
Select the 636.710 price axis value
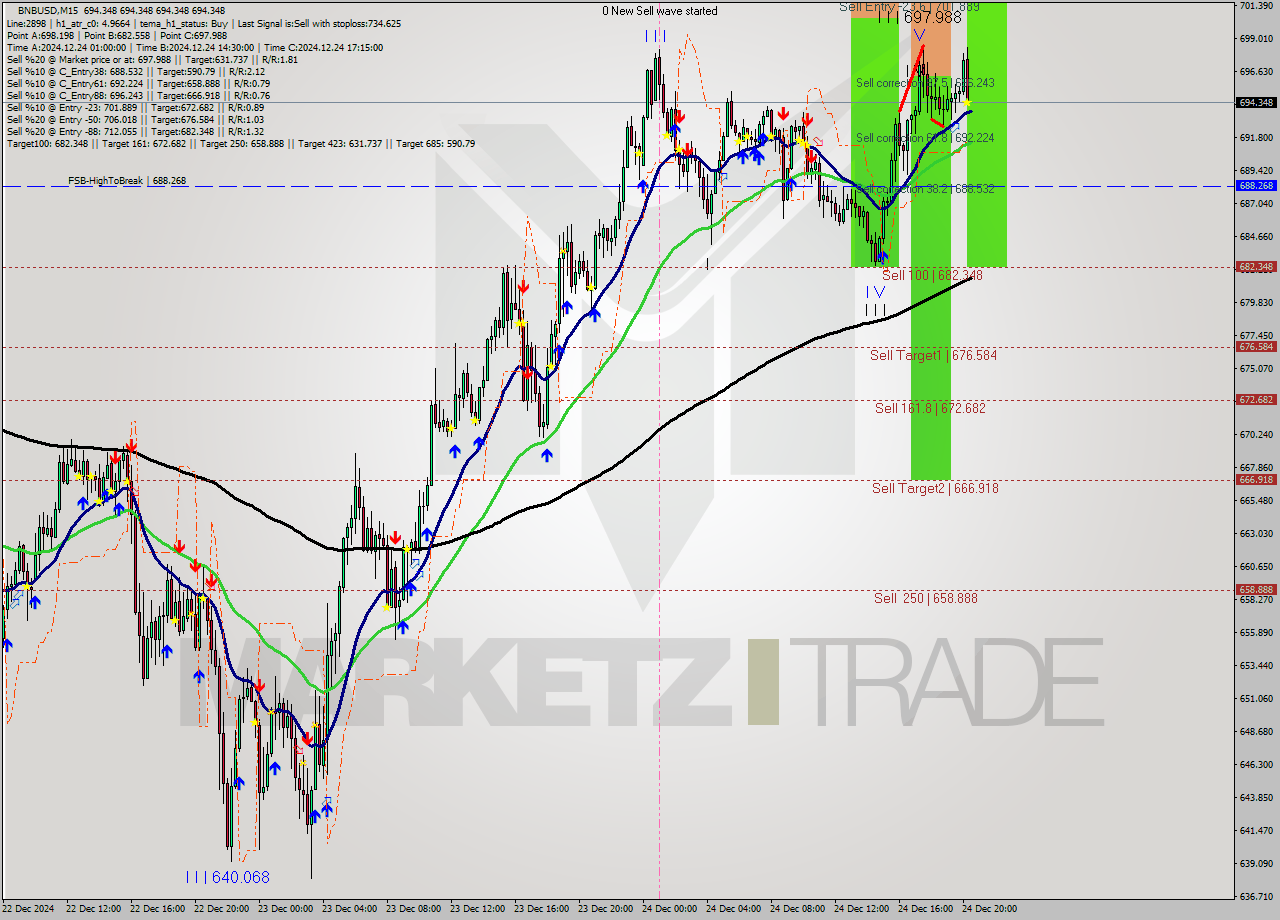tap(1256, 897)
